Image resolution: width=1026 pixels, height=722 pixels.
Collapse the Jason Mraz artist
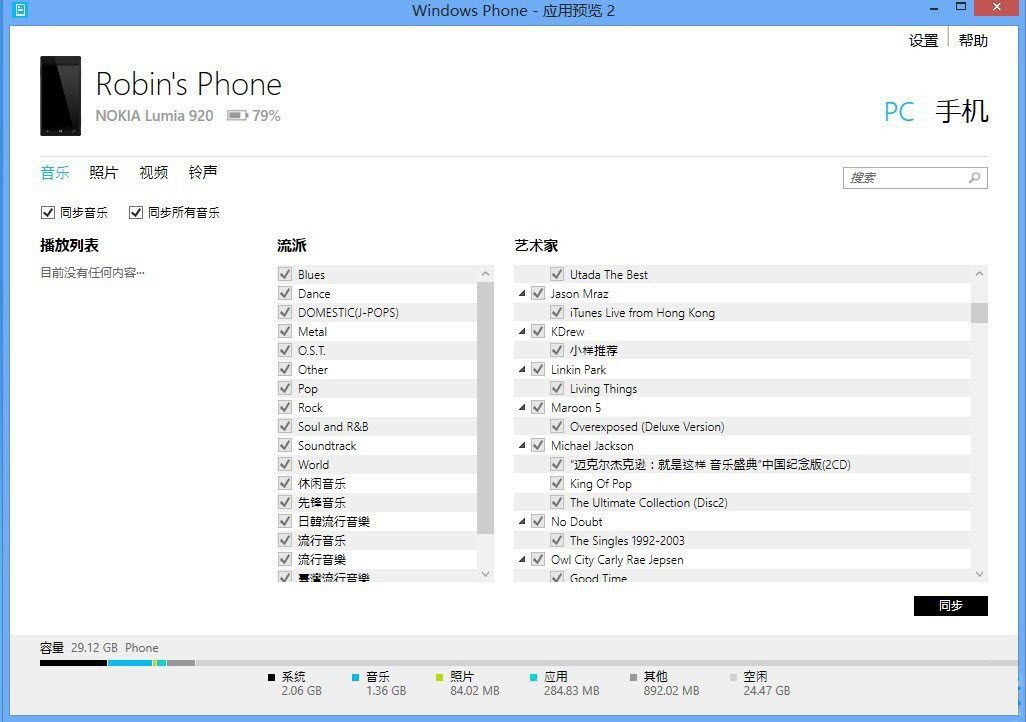click(x=522, y=293)
